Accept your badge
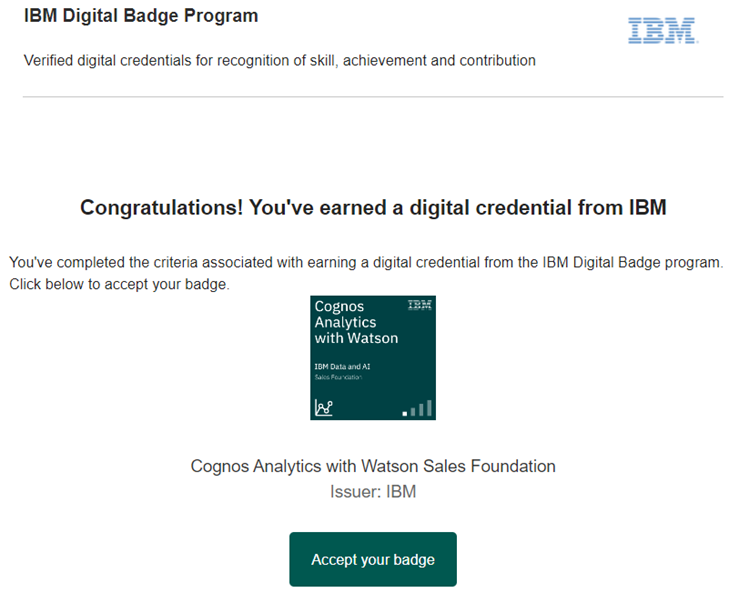Viewport: 739px width, 593px height. (373, 560)
